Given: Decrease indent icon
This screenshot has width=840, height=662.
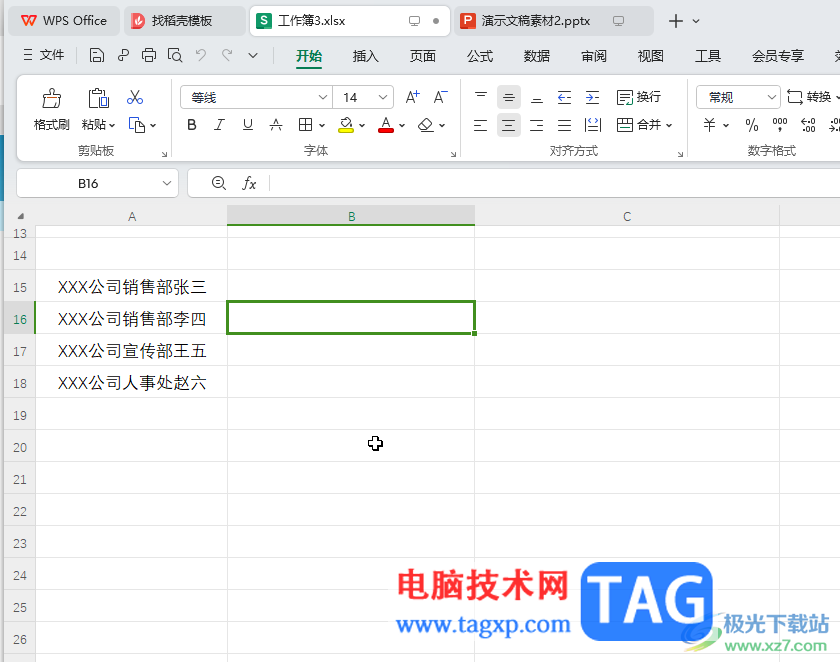Looking at the screenshot, I should tap(564, 97).
